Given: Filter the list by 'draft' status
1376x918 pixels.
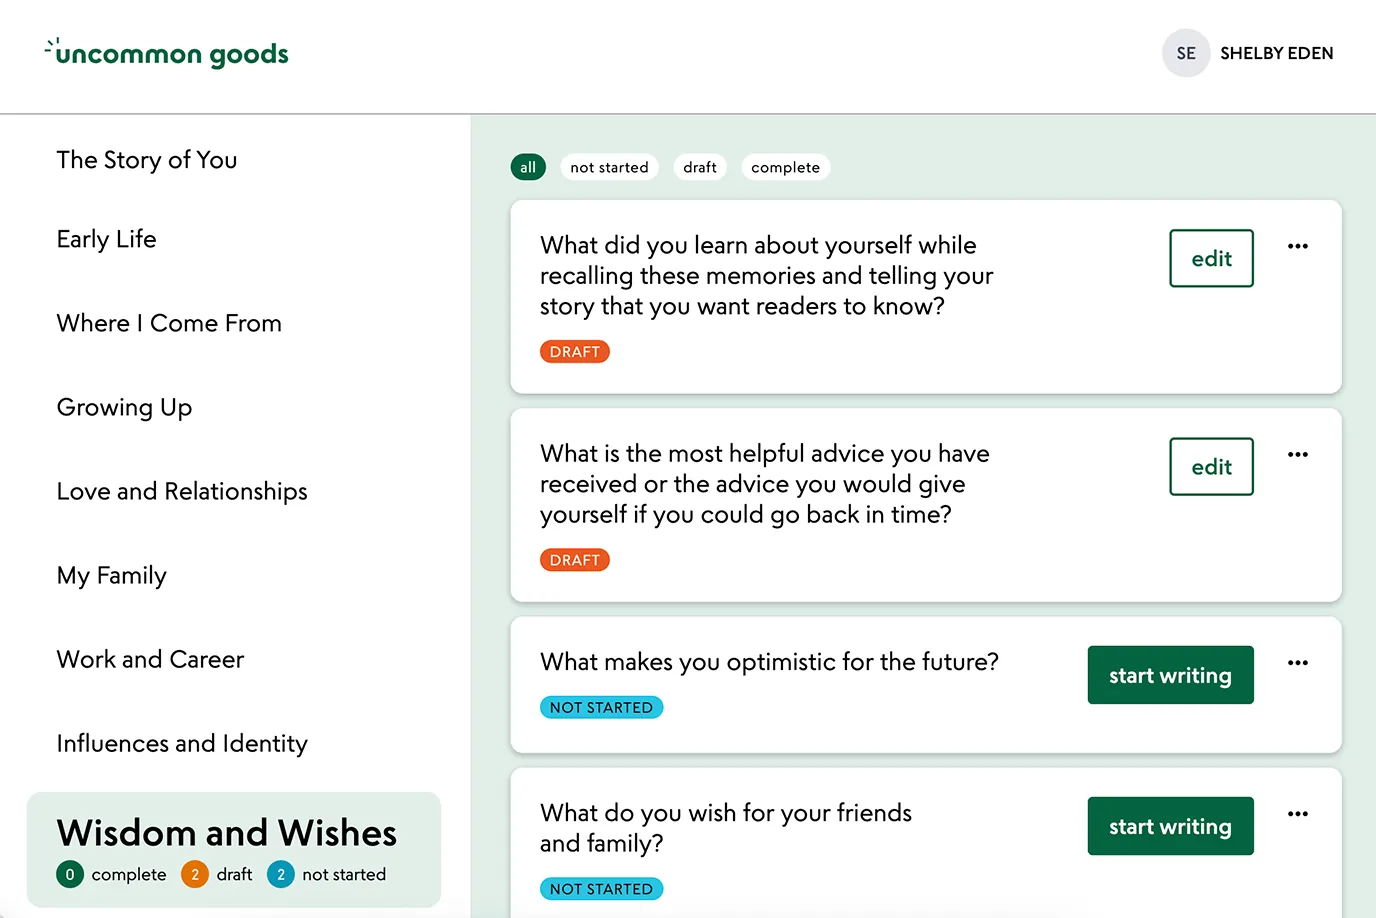Looking at the screenshot, I should [x=700, y=167].
